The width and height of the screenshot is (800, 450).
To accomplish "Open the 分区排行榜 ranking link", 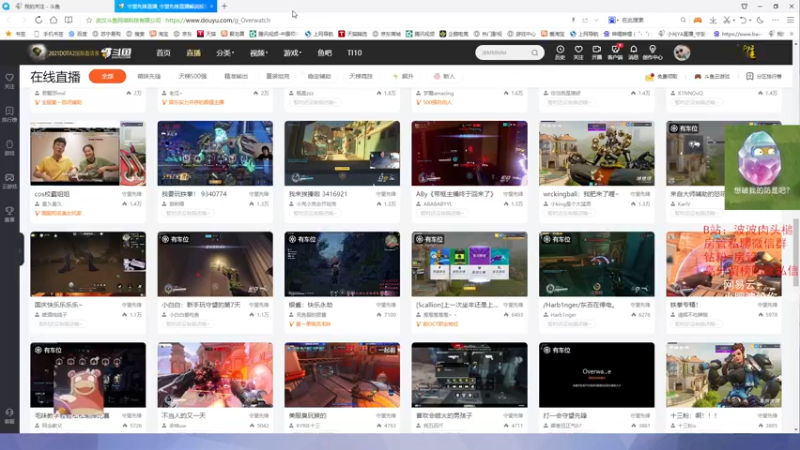I will point(764,77).
